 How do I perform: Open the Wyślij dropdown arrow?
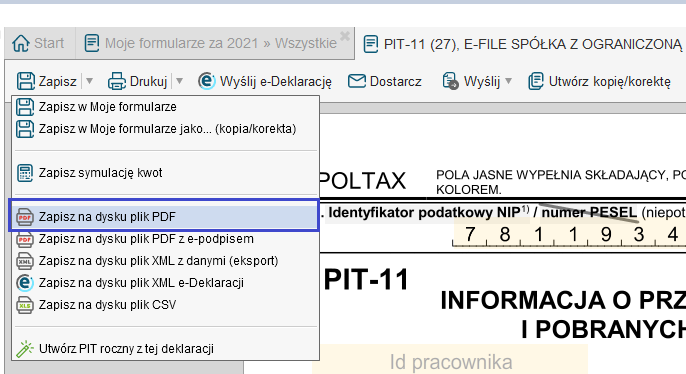508,81
